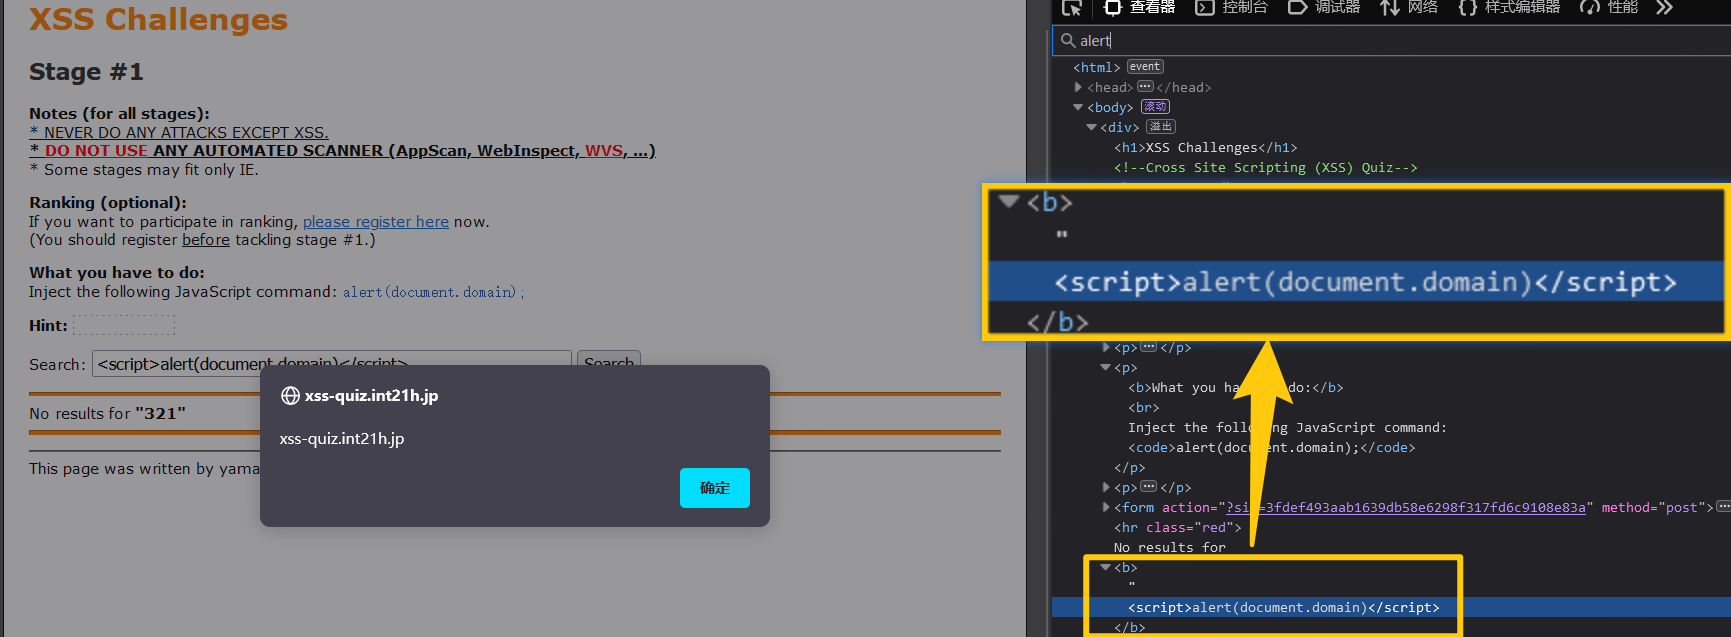Image resolution: width=1731 pixels, height=637 pixels.
Task: Click the 'event' badge next to html tag
Action: click(1145, 67)
